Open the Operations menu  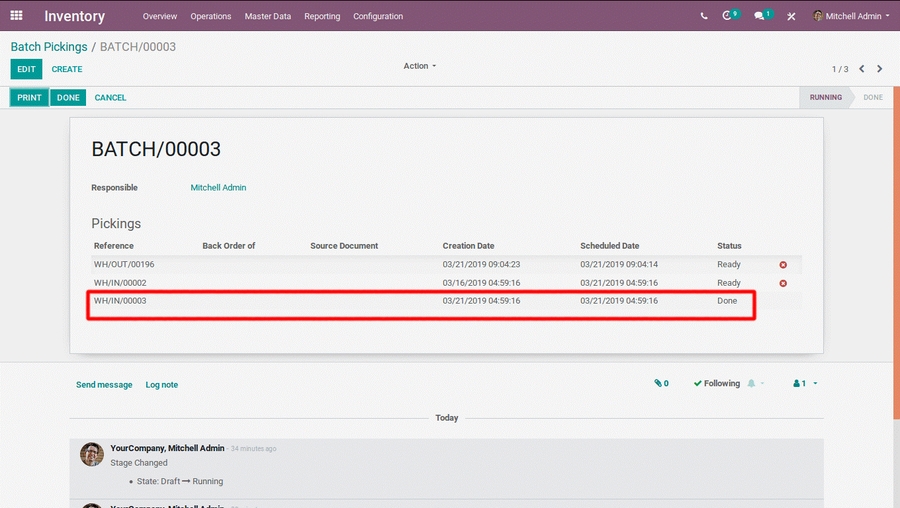tap(211, 16)
